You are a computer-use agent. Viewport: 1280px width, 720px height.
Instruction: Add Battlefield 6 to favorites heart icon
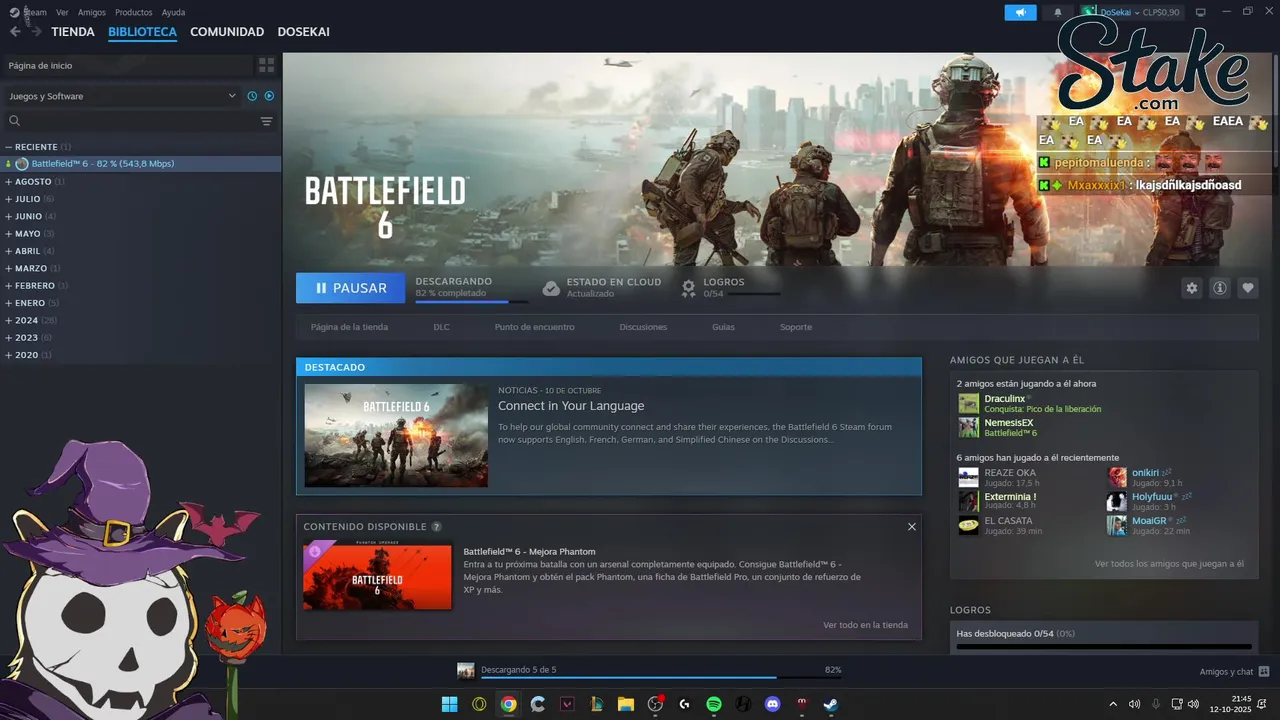[1248, 288]
